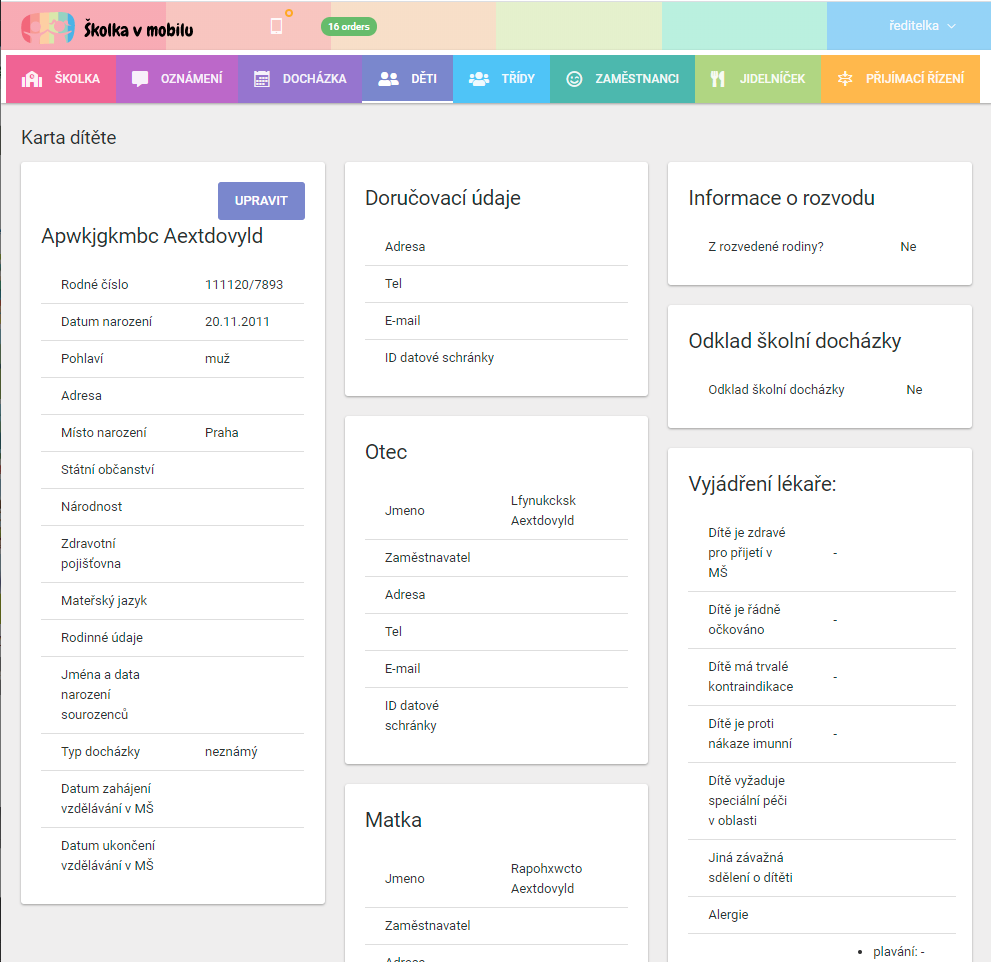Click birth date 20.11.2011

[237, 322]
